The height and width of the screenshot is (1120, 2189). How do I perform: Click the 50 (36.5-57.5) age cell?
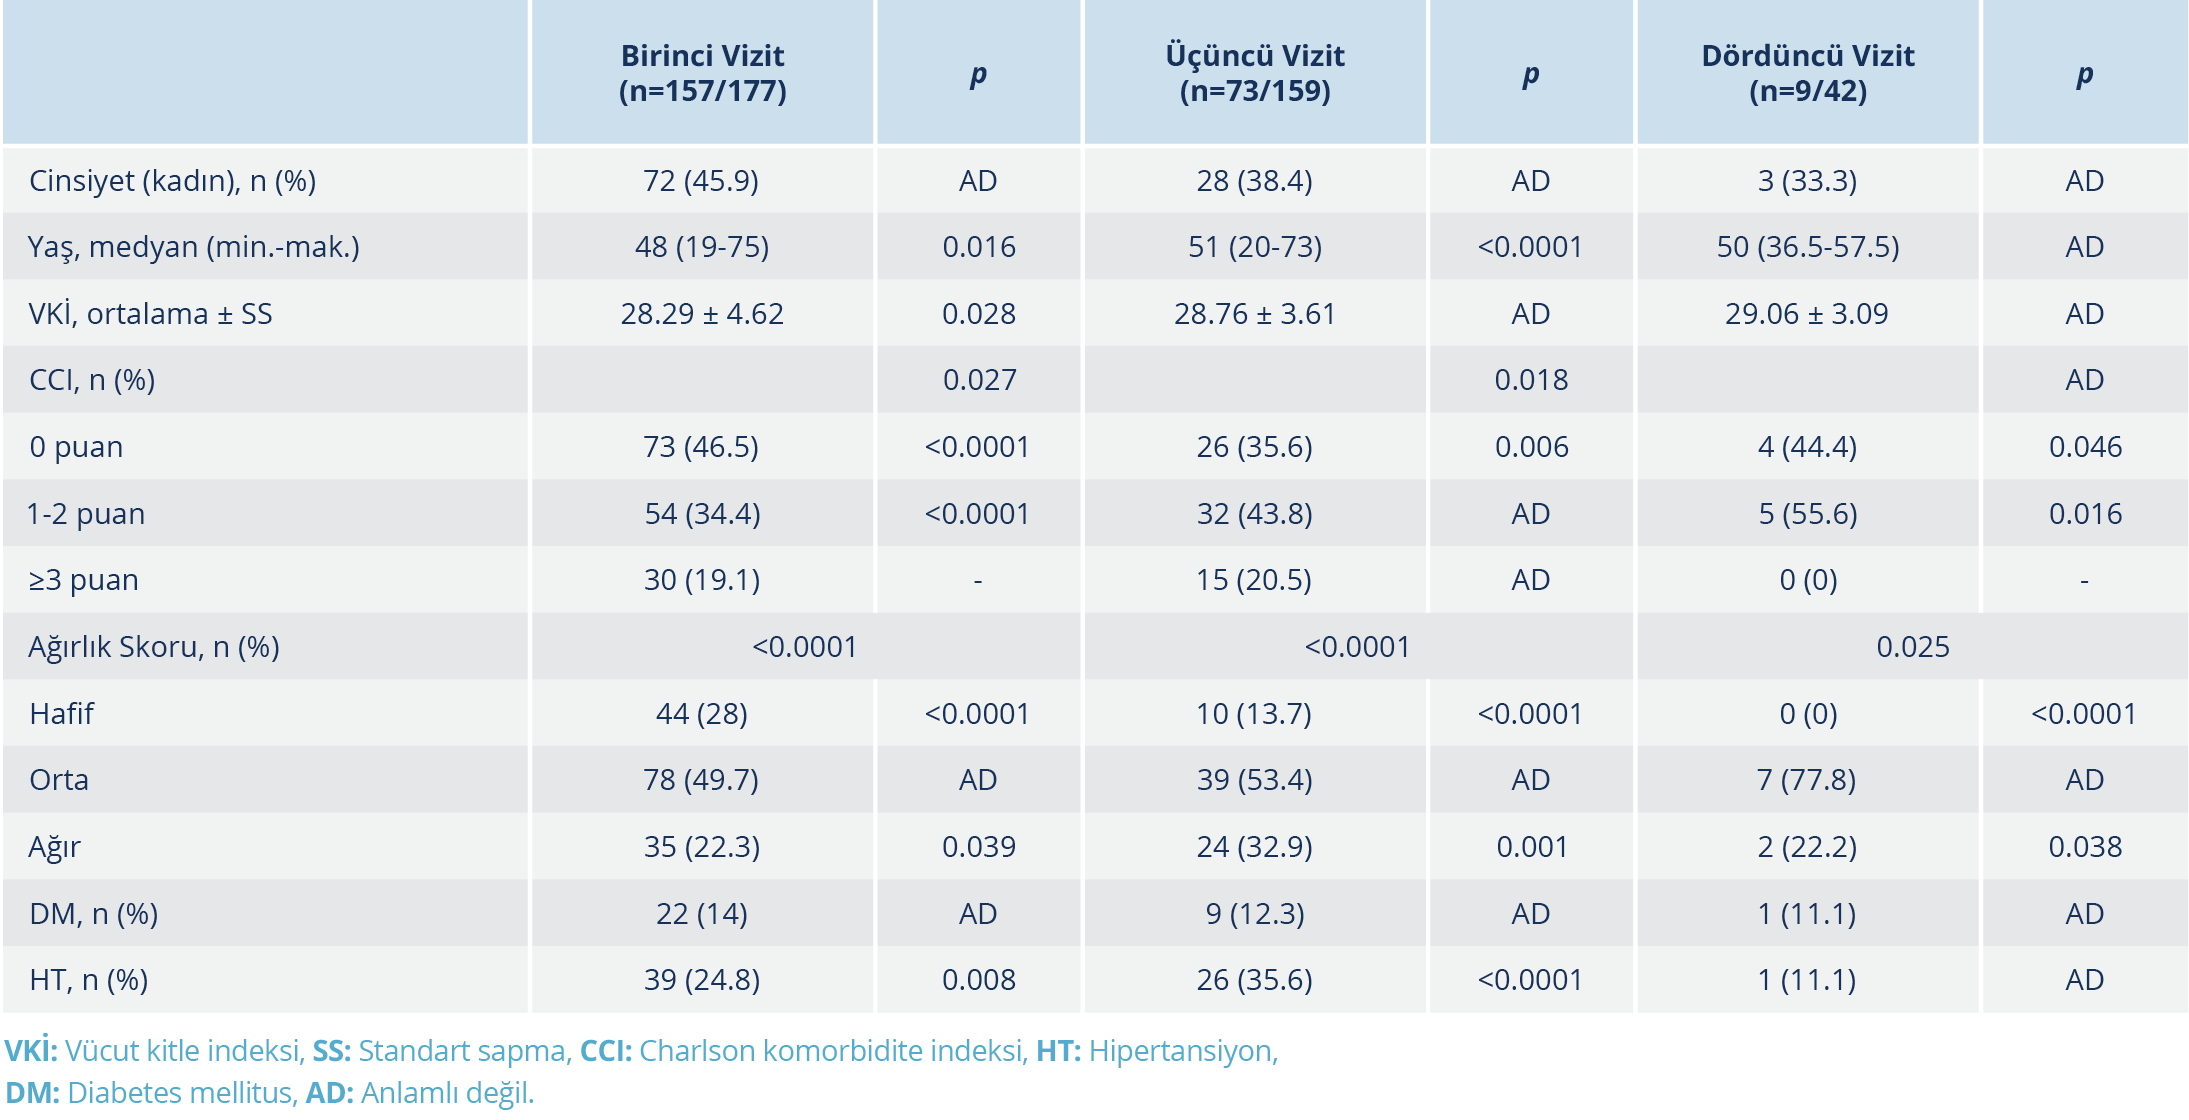point(1808,247)
